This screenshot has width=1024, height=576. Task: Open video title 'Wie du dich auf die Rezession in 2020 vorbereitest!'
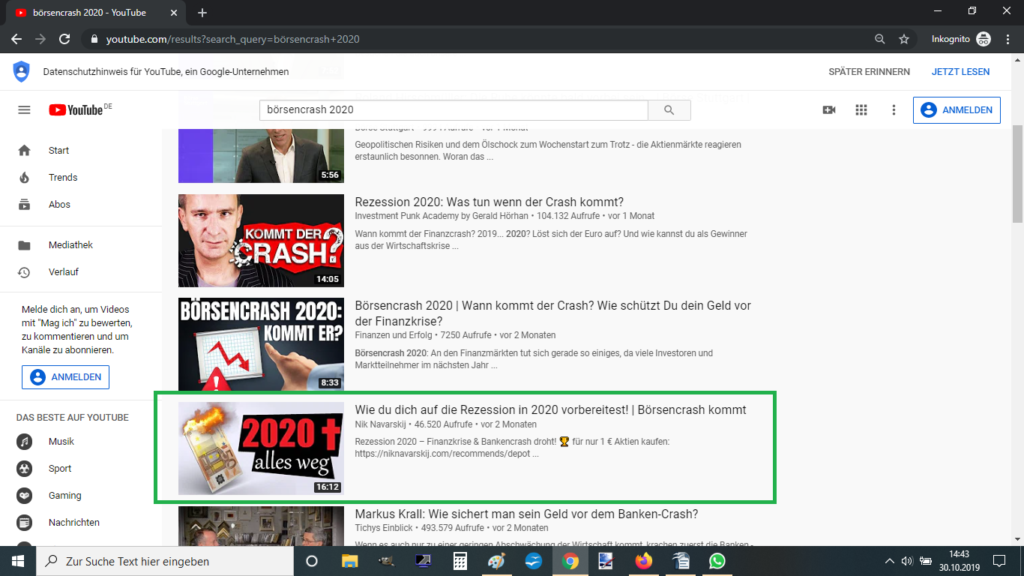[x=551, y=410]
